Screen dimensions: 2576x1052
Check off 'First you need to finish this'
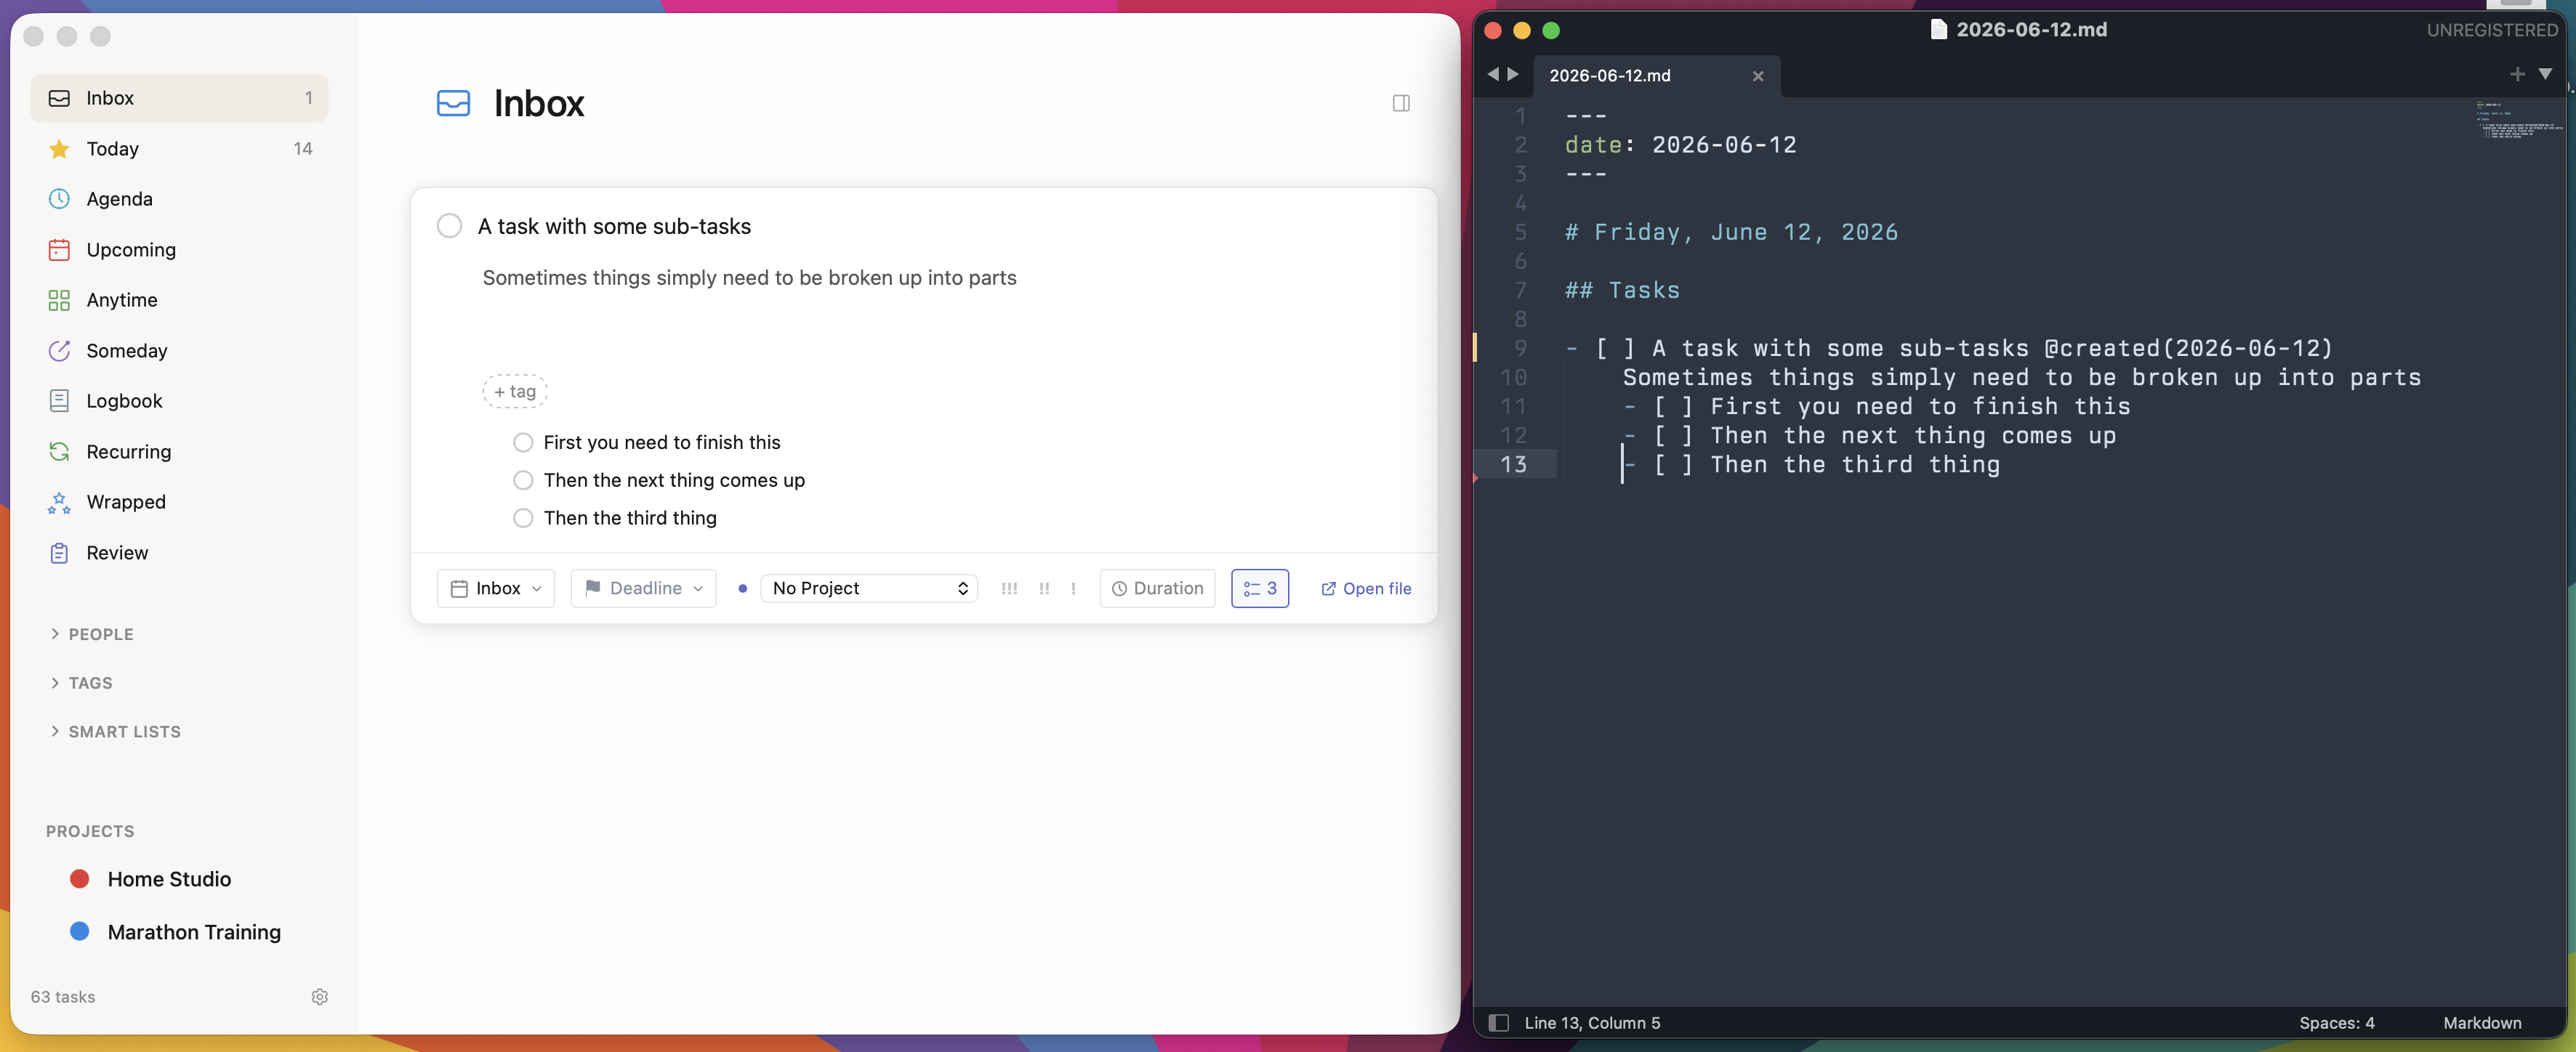[522, 442]
